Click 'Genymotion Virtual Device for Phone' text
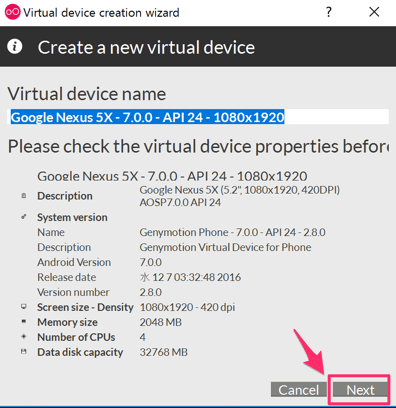Viewport: 396px width, 408px height. pos(225,247)
